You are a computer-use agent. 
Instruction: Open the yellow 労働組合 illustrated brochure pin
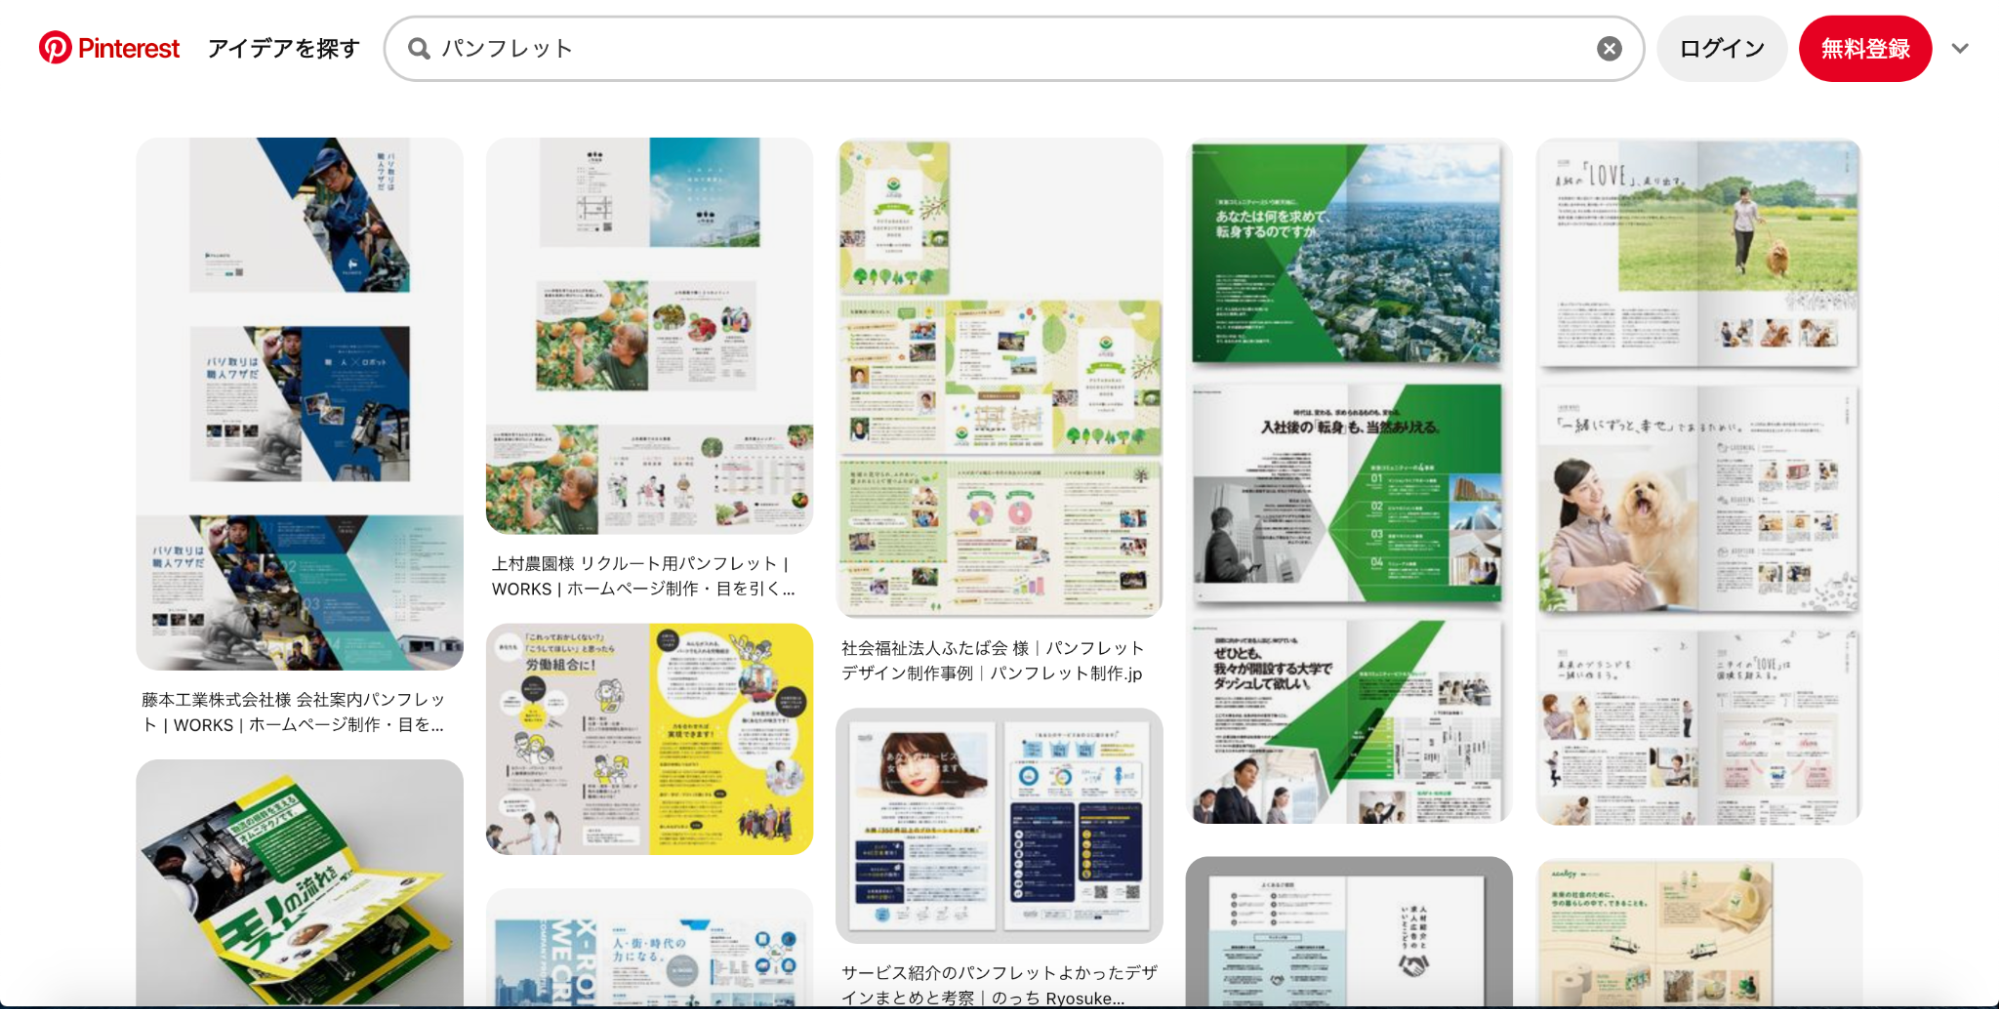point(649,739)
